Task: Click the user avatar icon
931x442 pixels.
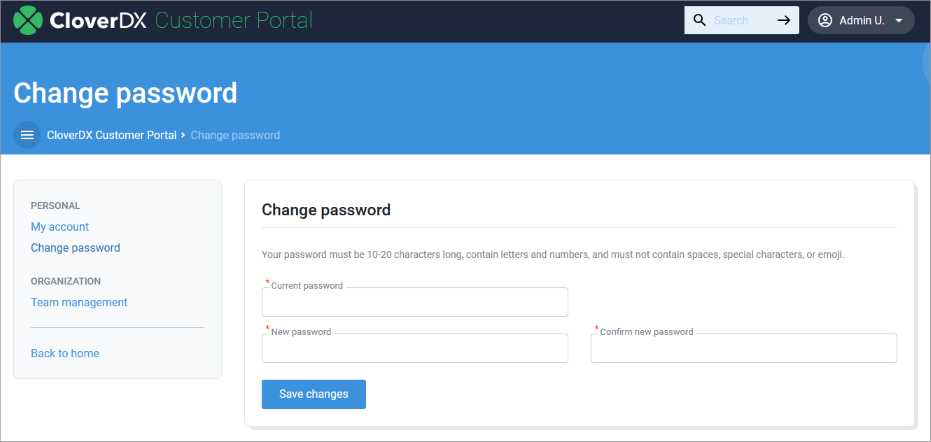Action: click(x=825, y=20)
